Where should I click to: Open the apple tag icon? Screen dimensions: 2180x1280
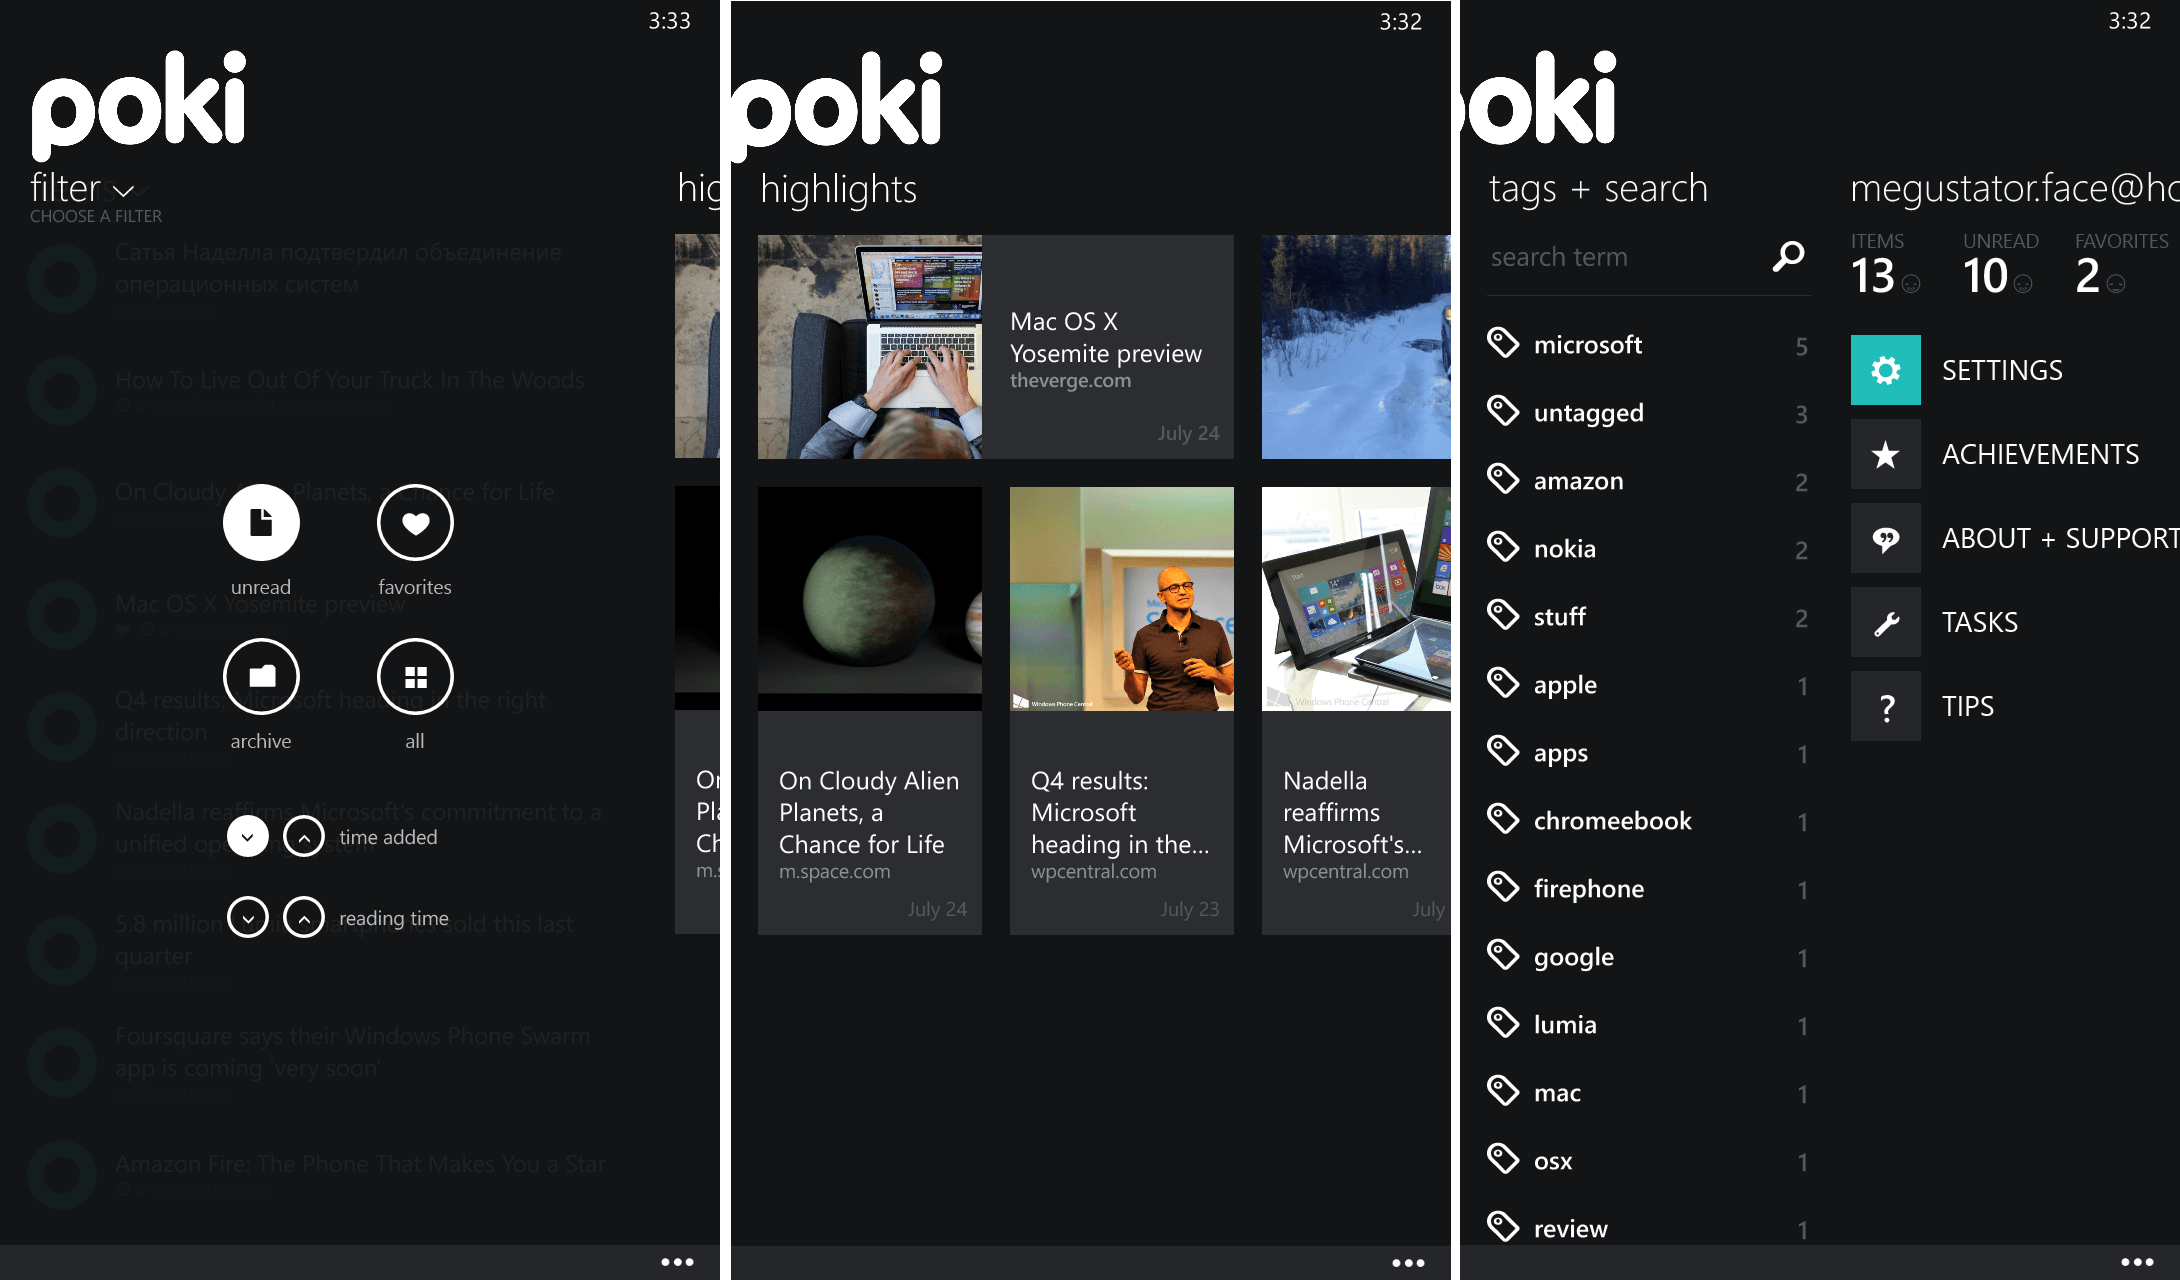(1503, 682)
